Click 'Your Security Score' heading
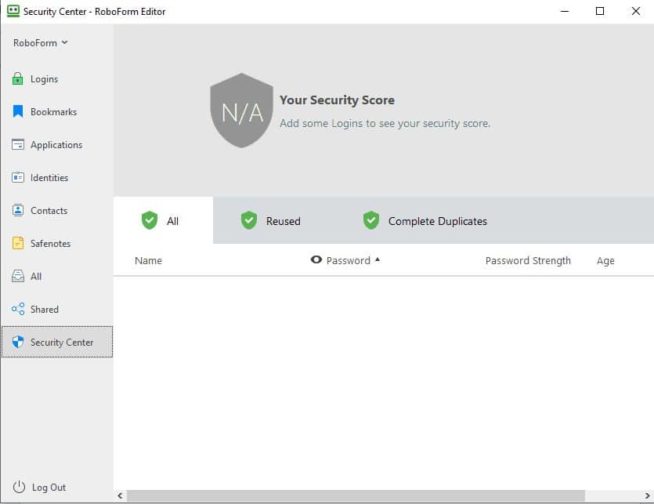The height and width of the screenshot is (504, 654). click(337, 100)
